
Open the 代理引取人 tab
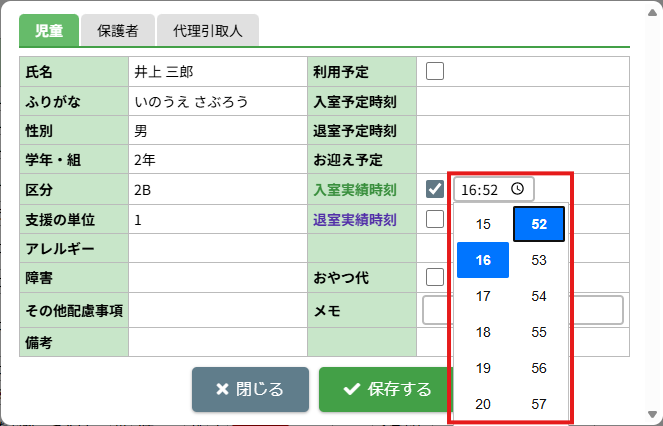pyautogui.click(x=209, y=30)
